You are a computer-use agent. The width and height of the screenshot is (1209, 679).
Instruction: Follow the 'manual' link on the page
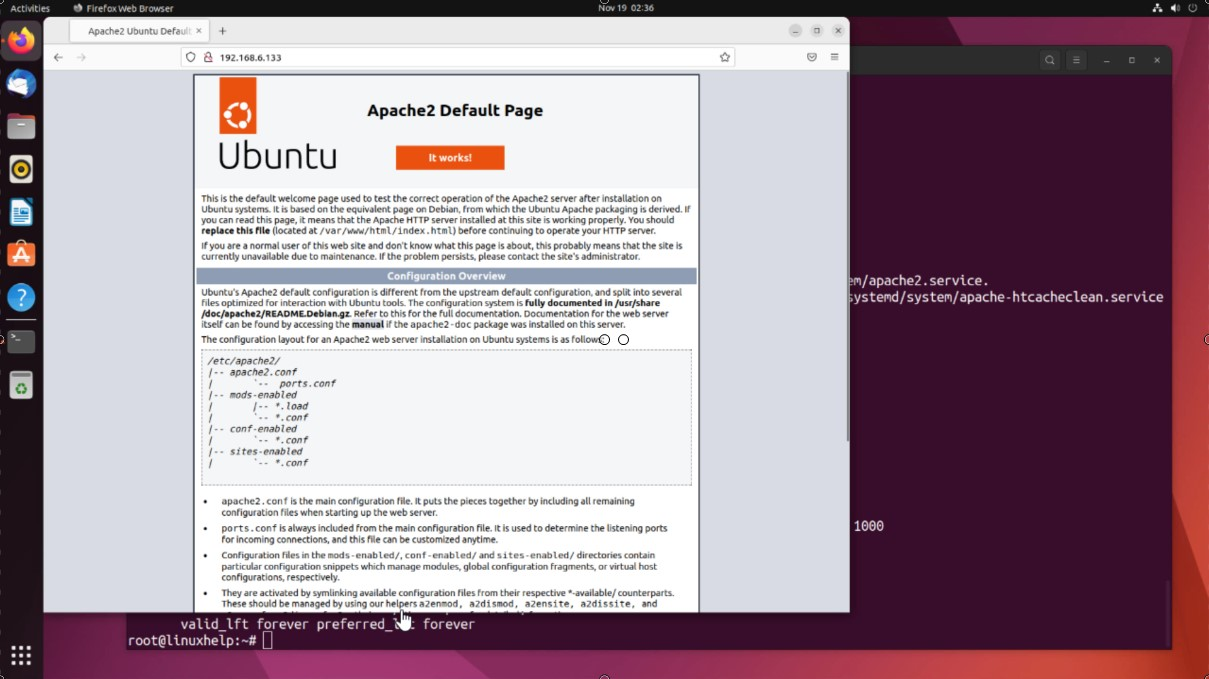point(366,324)
